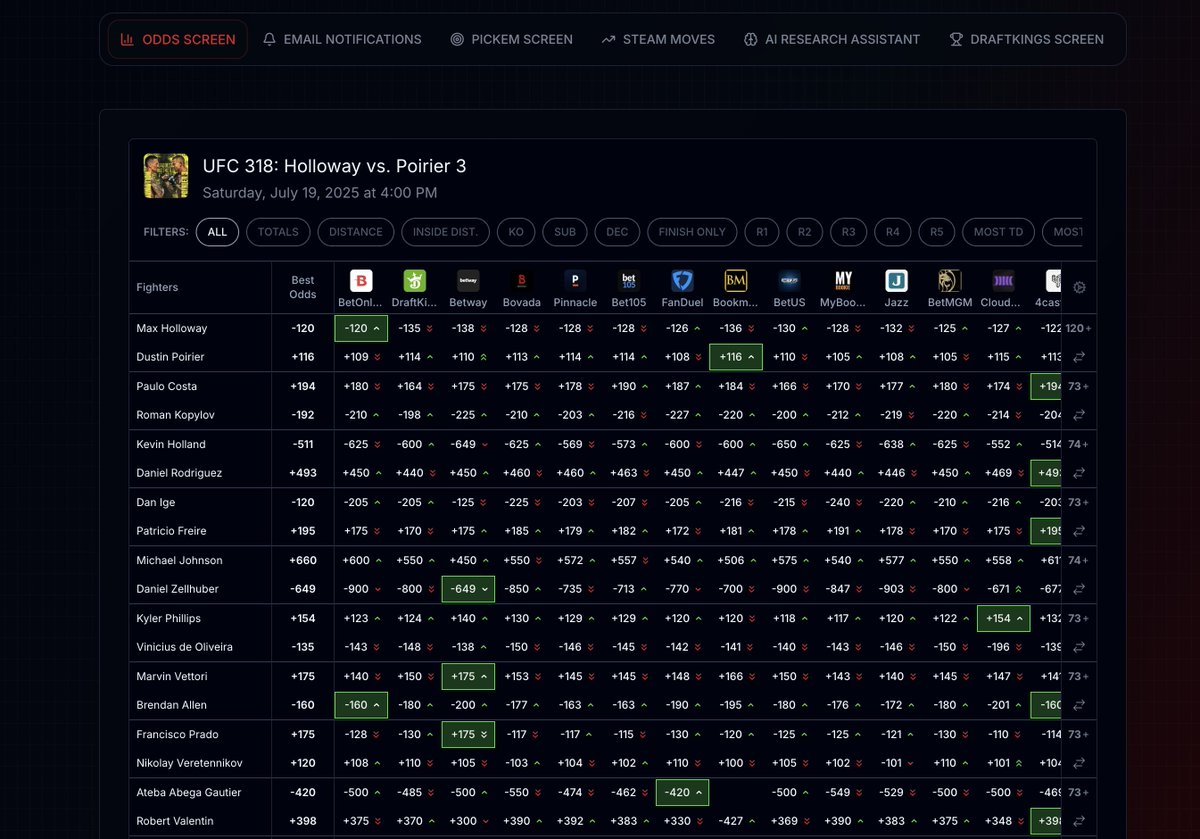Expand 73+ more markets for Francisco Prado

pyautogui.click(x=1079, y=734)
